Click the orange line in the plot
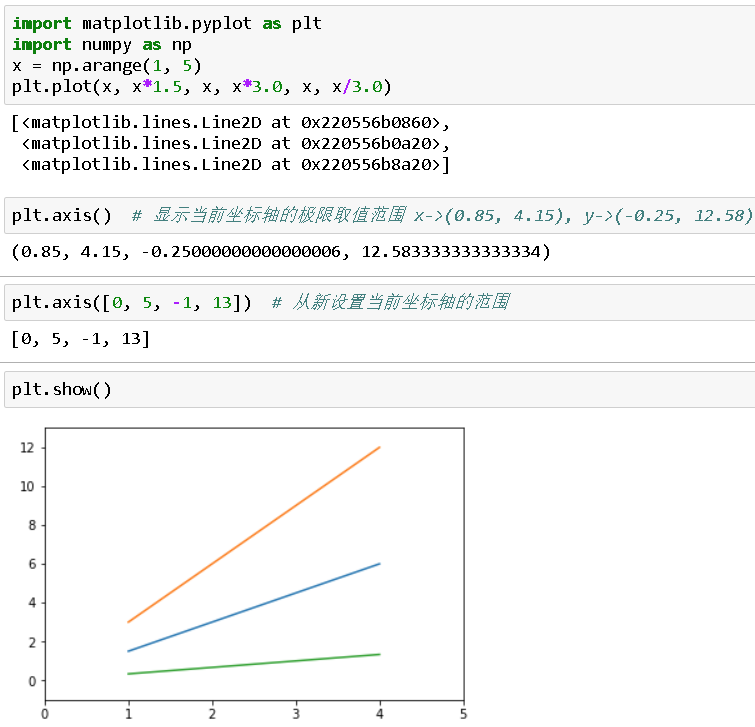Viewport: 755px width, 727px height. pos(254,534)
